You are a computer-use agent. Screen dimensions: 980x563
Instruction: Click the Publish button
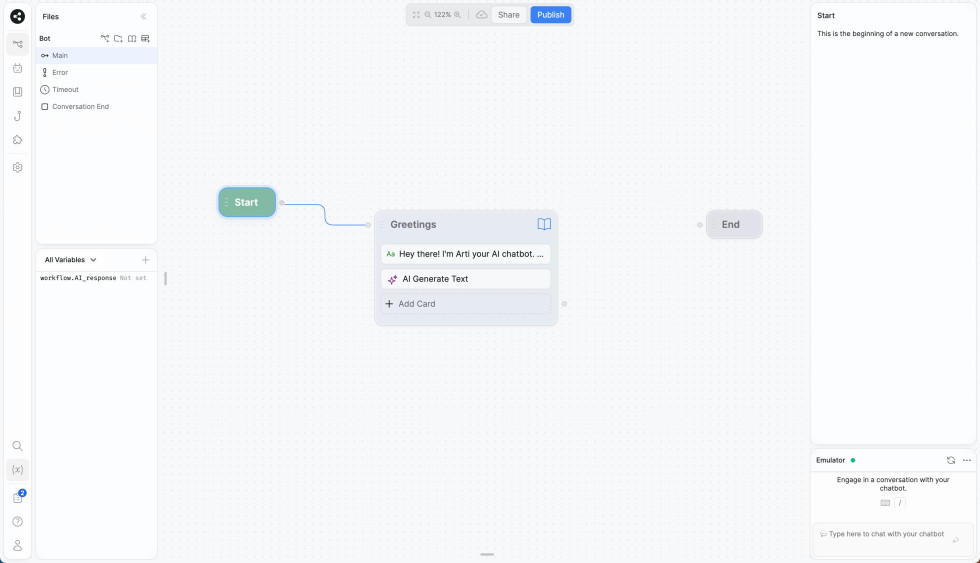pos(550,15)
